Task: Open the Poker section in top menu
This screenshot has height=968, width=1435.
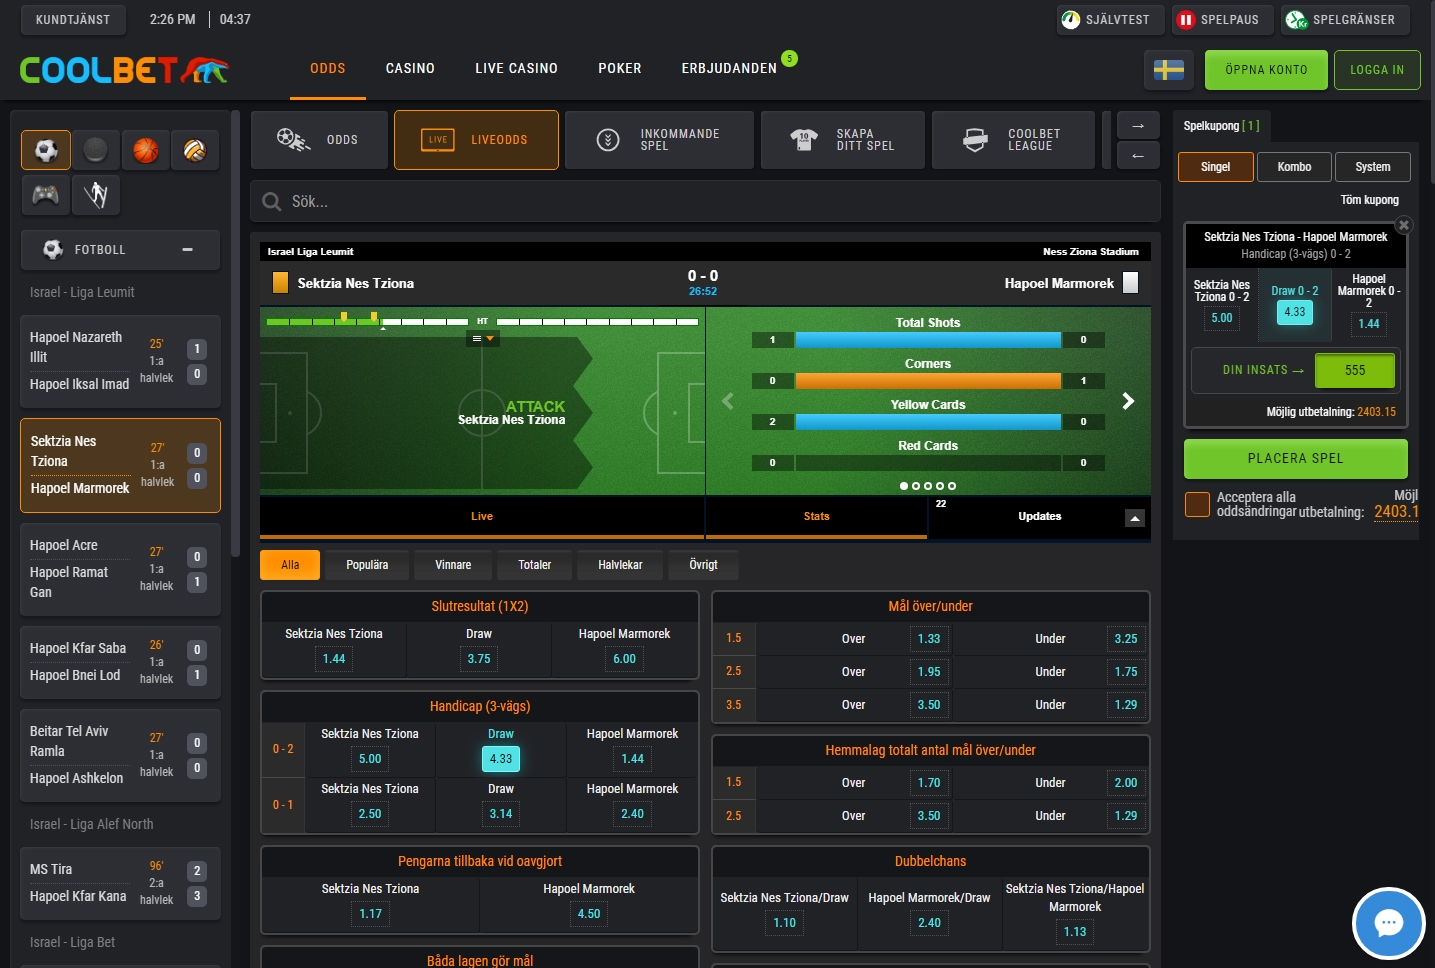Action: pyautogui.click(x=619, y=68)
